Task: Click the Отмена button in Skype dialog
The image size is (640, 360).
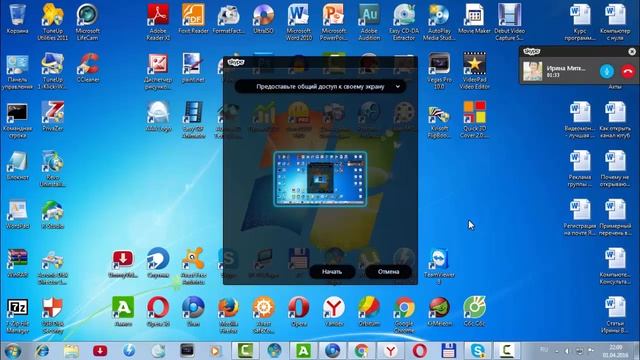Action: tap(388, 271)
